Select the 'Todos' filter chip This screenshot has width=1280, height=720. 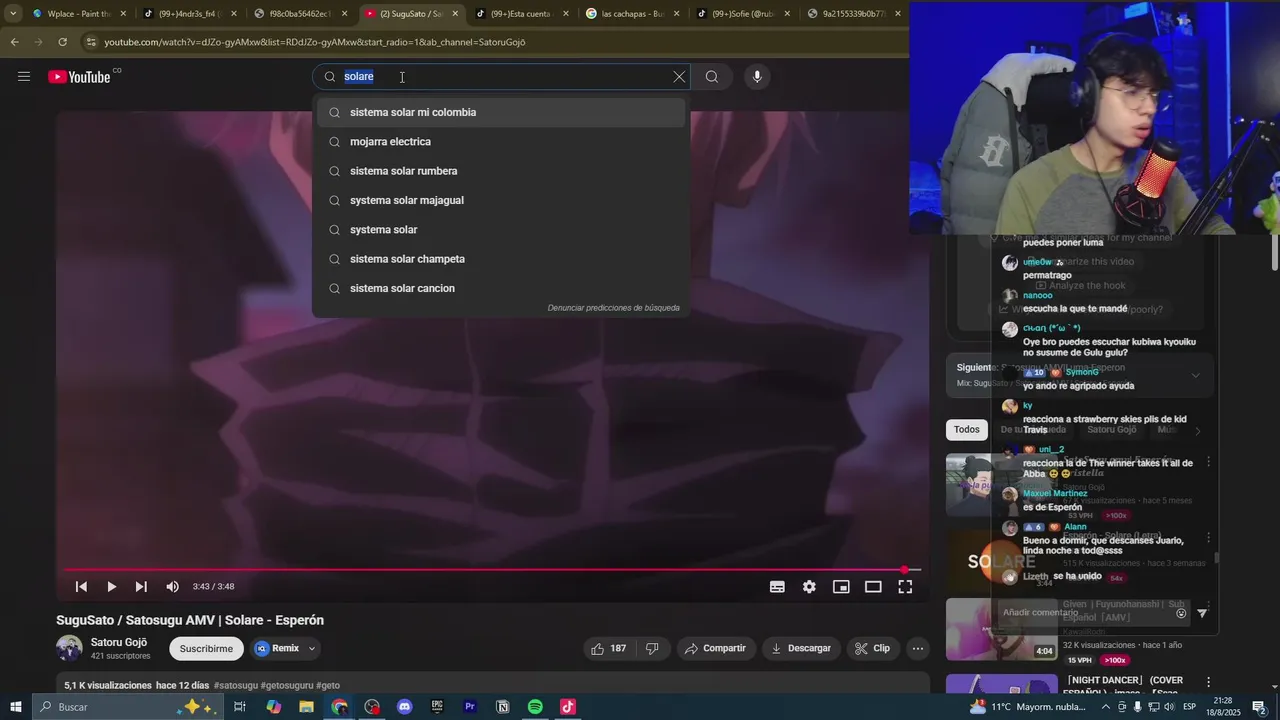[967, 430]
